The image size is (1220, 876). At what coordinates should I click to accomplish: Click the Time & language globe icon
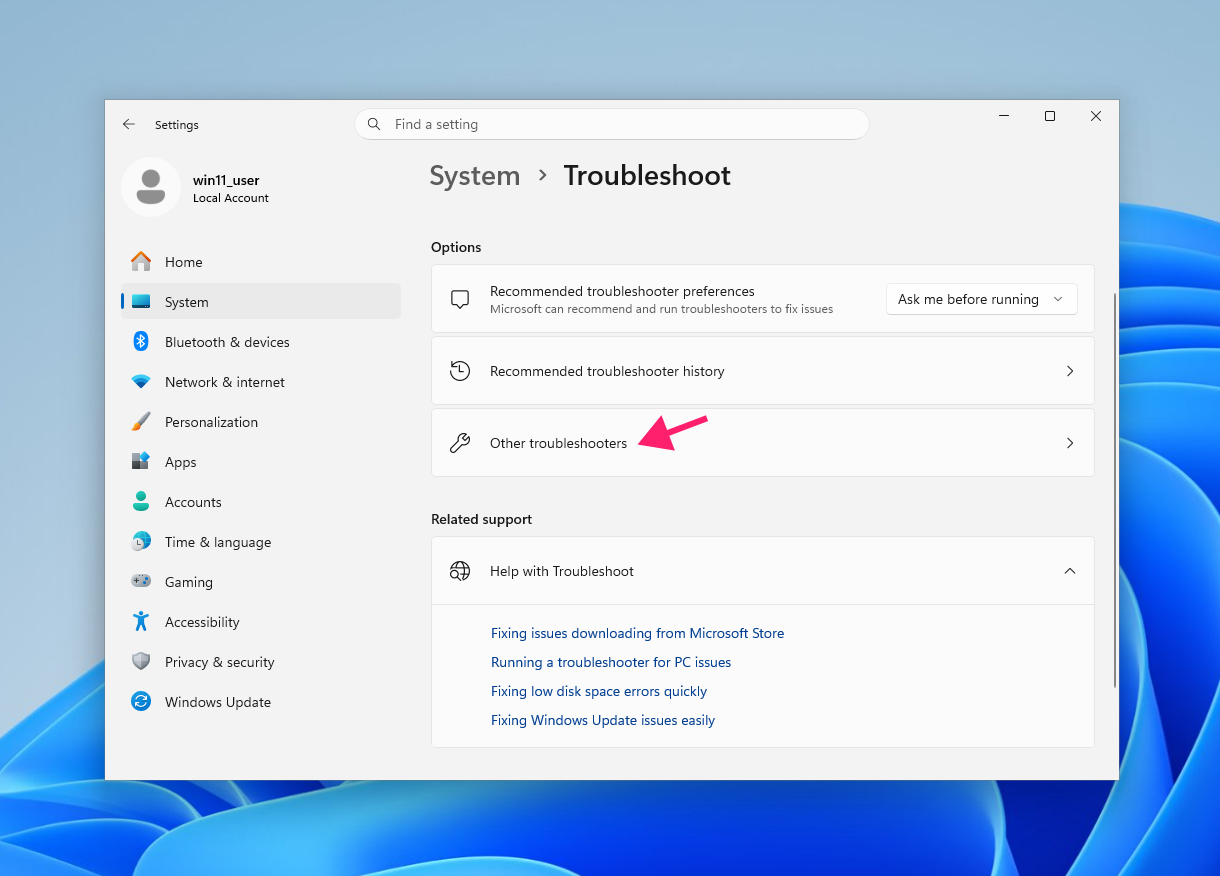click(141, 541)
